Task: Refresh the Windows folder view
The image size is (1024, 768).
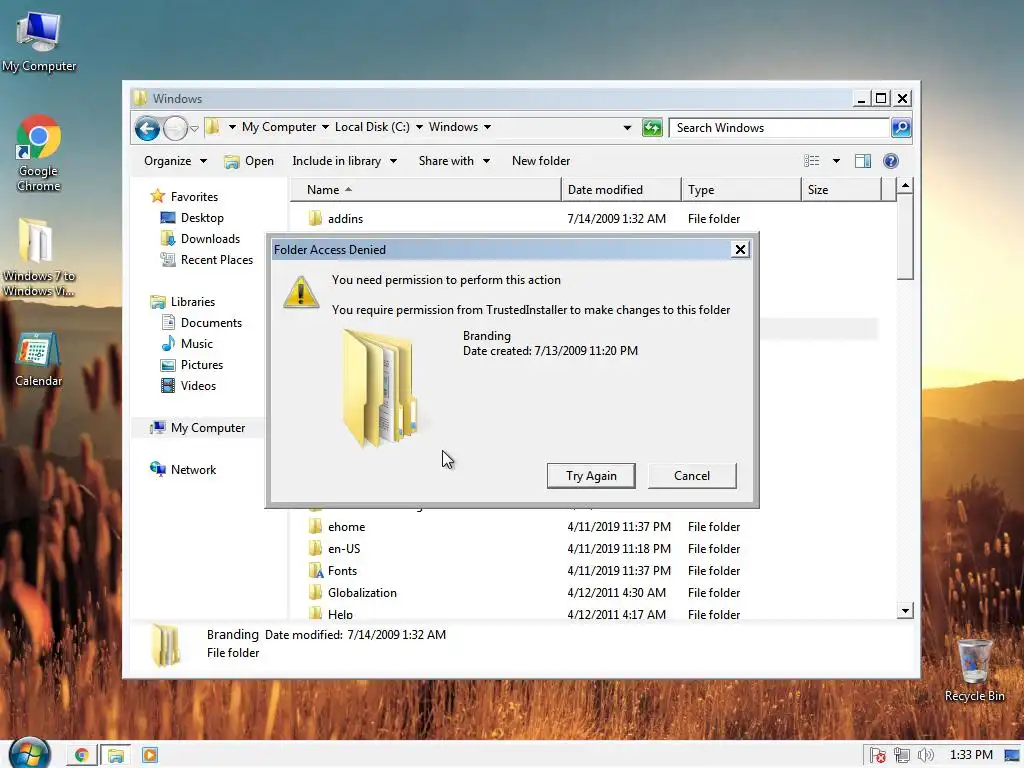Action: (x=652, y=127)
